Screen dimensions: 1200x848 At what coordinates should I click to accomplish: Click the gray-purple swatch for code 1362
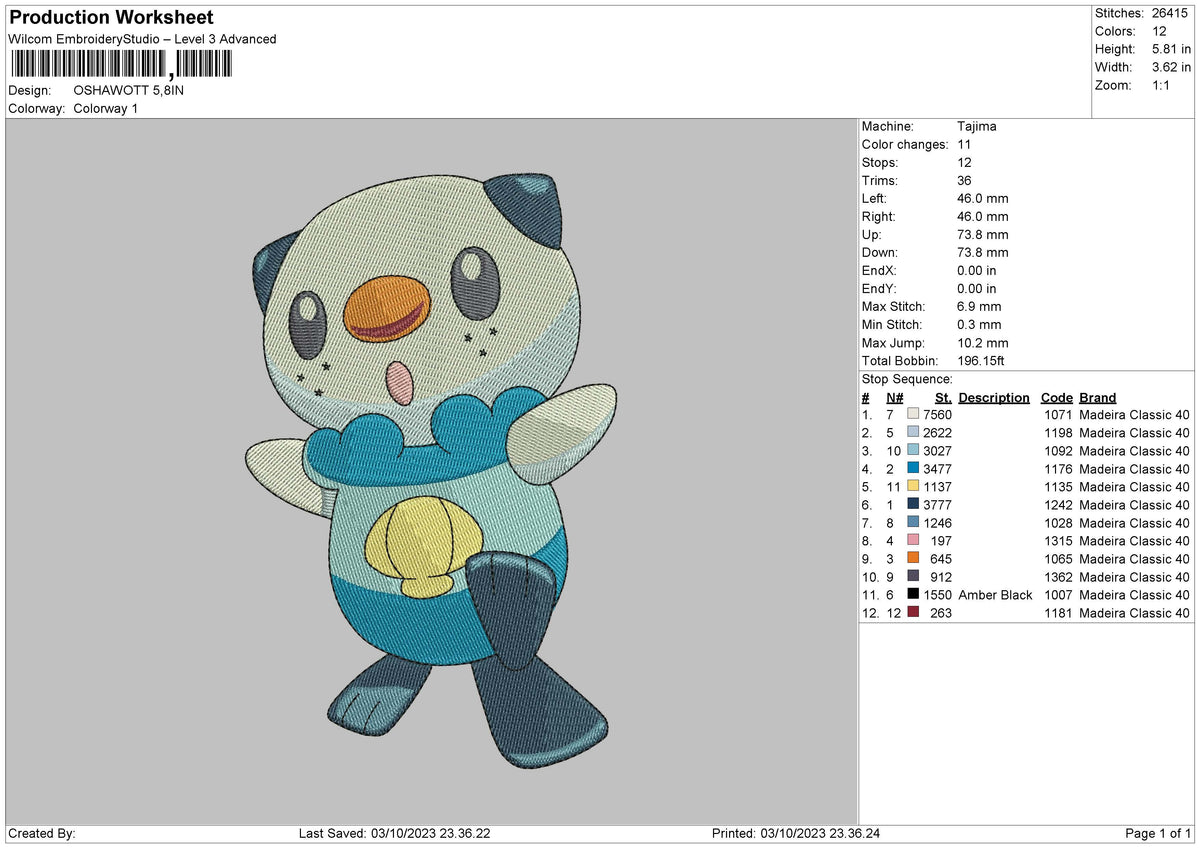[x=913, y=577]
